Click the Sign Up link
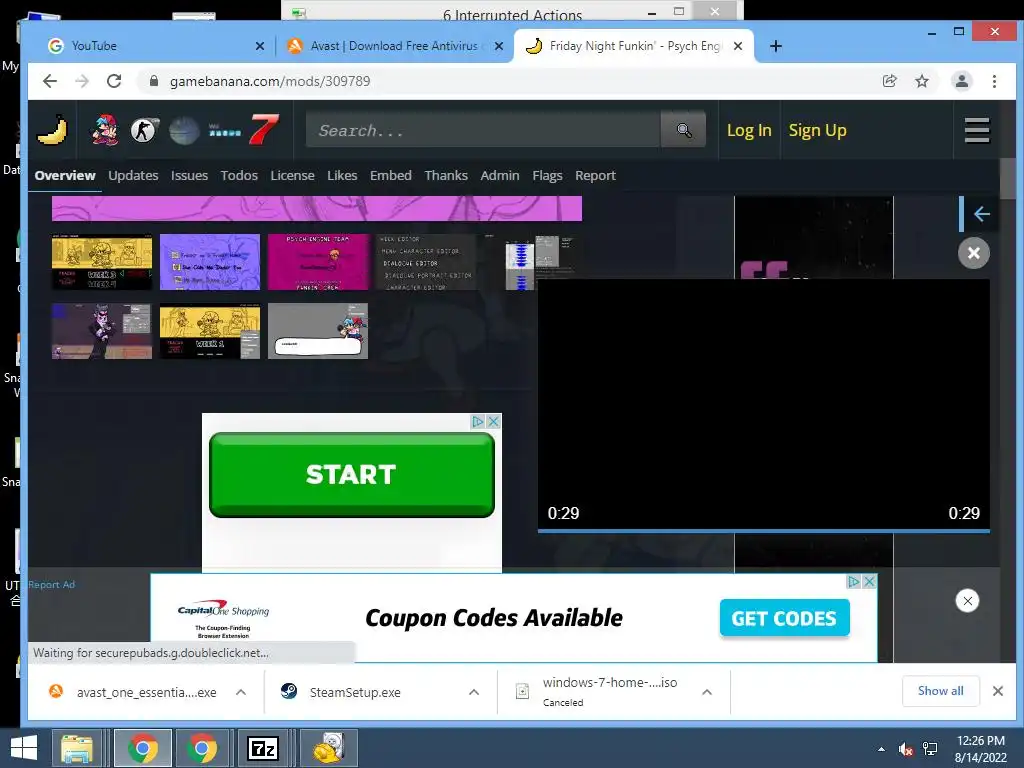Screen dimensions: 1024x768 coord(817,131)
